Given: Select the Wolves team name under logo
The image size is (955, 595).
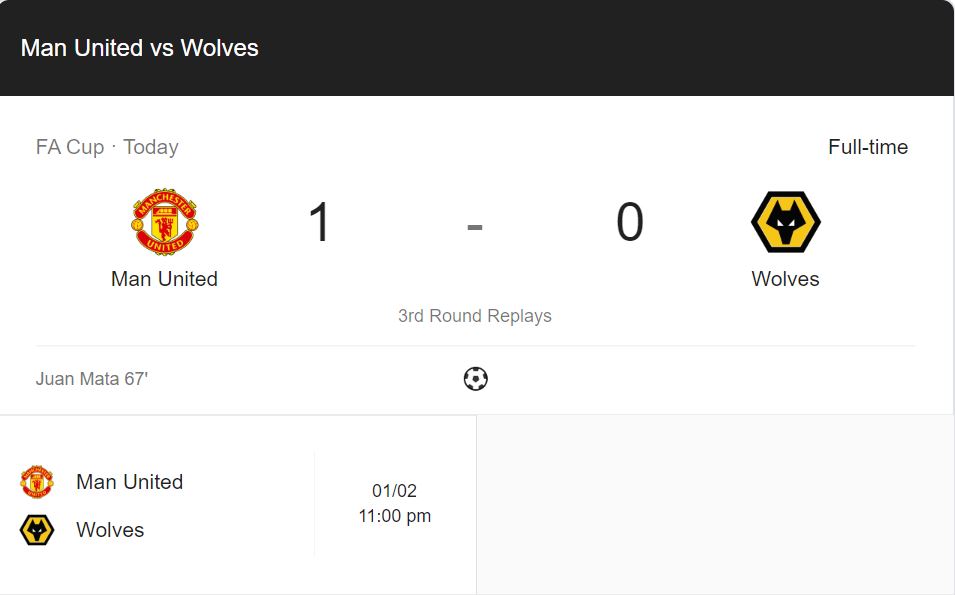Looking at the screenshot, I should point(785,279).
